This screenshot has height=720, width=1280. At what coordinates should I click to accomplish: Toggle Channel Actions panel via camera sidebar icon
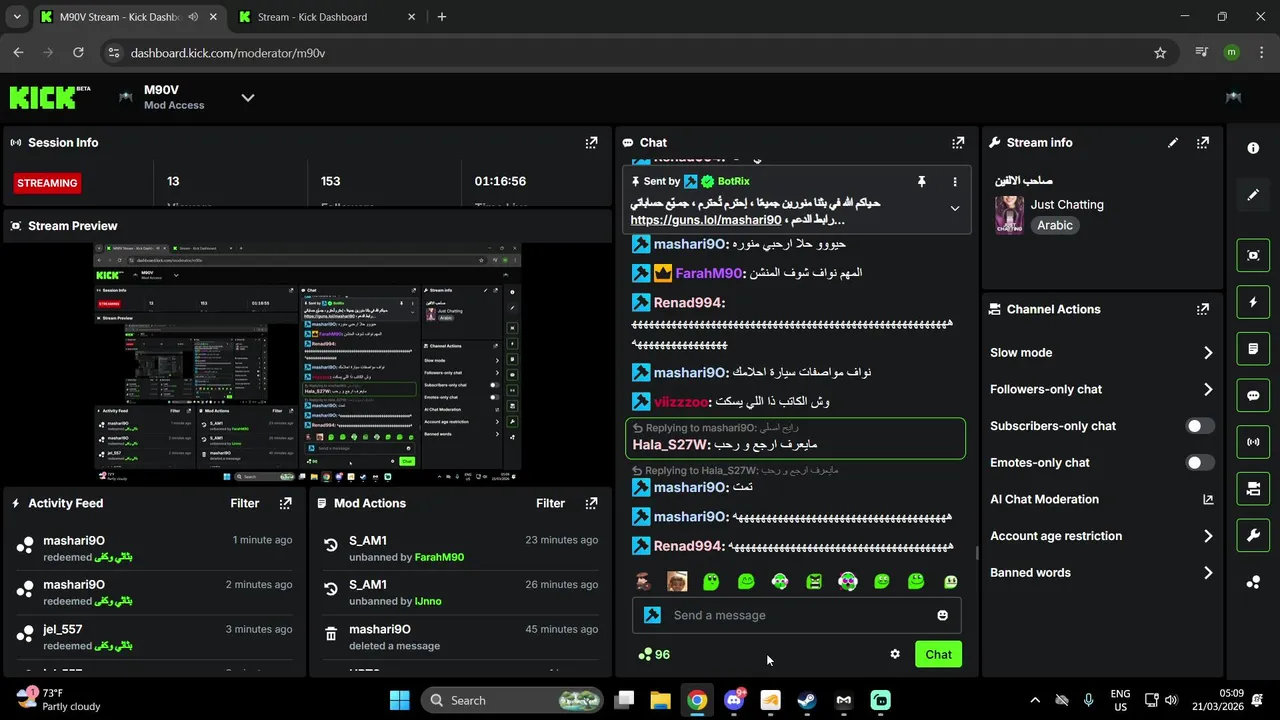pos(1253,489)
